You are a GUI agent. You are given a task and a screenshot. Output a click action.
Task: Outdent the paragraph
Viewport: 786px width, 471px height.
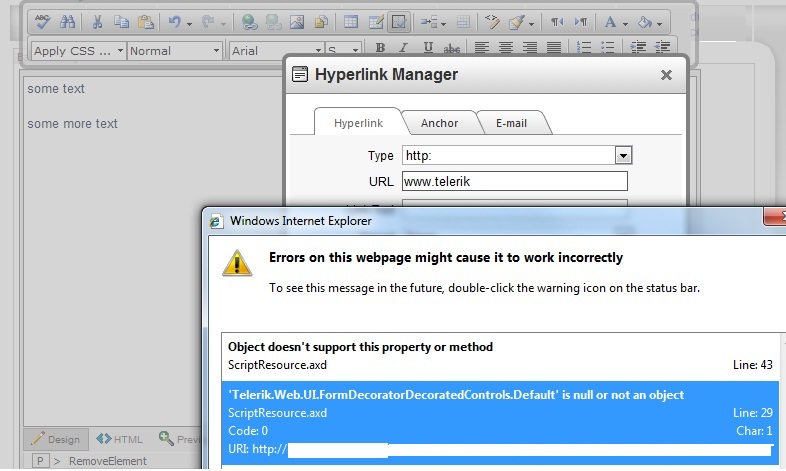click(662, 48)
